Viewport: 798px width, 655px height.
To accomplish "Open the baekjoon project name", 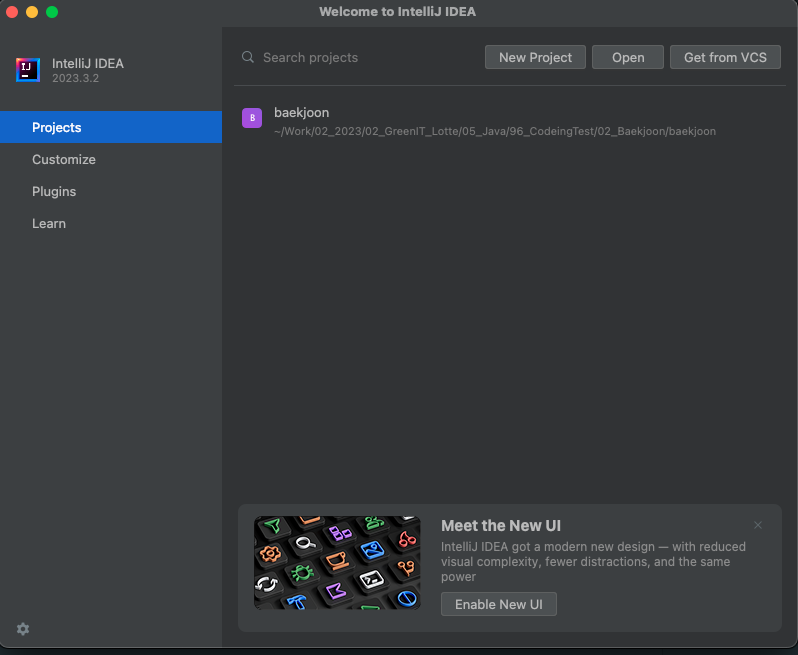I will tap(301, 112).
